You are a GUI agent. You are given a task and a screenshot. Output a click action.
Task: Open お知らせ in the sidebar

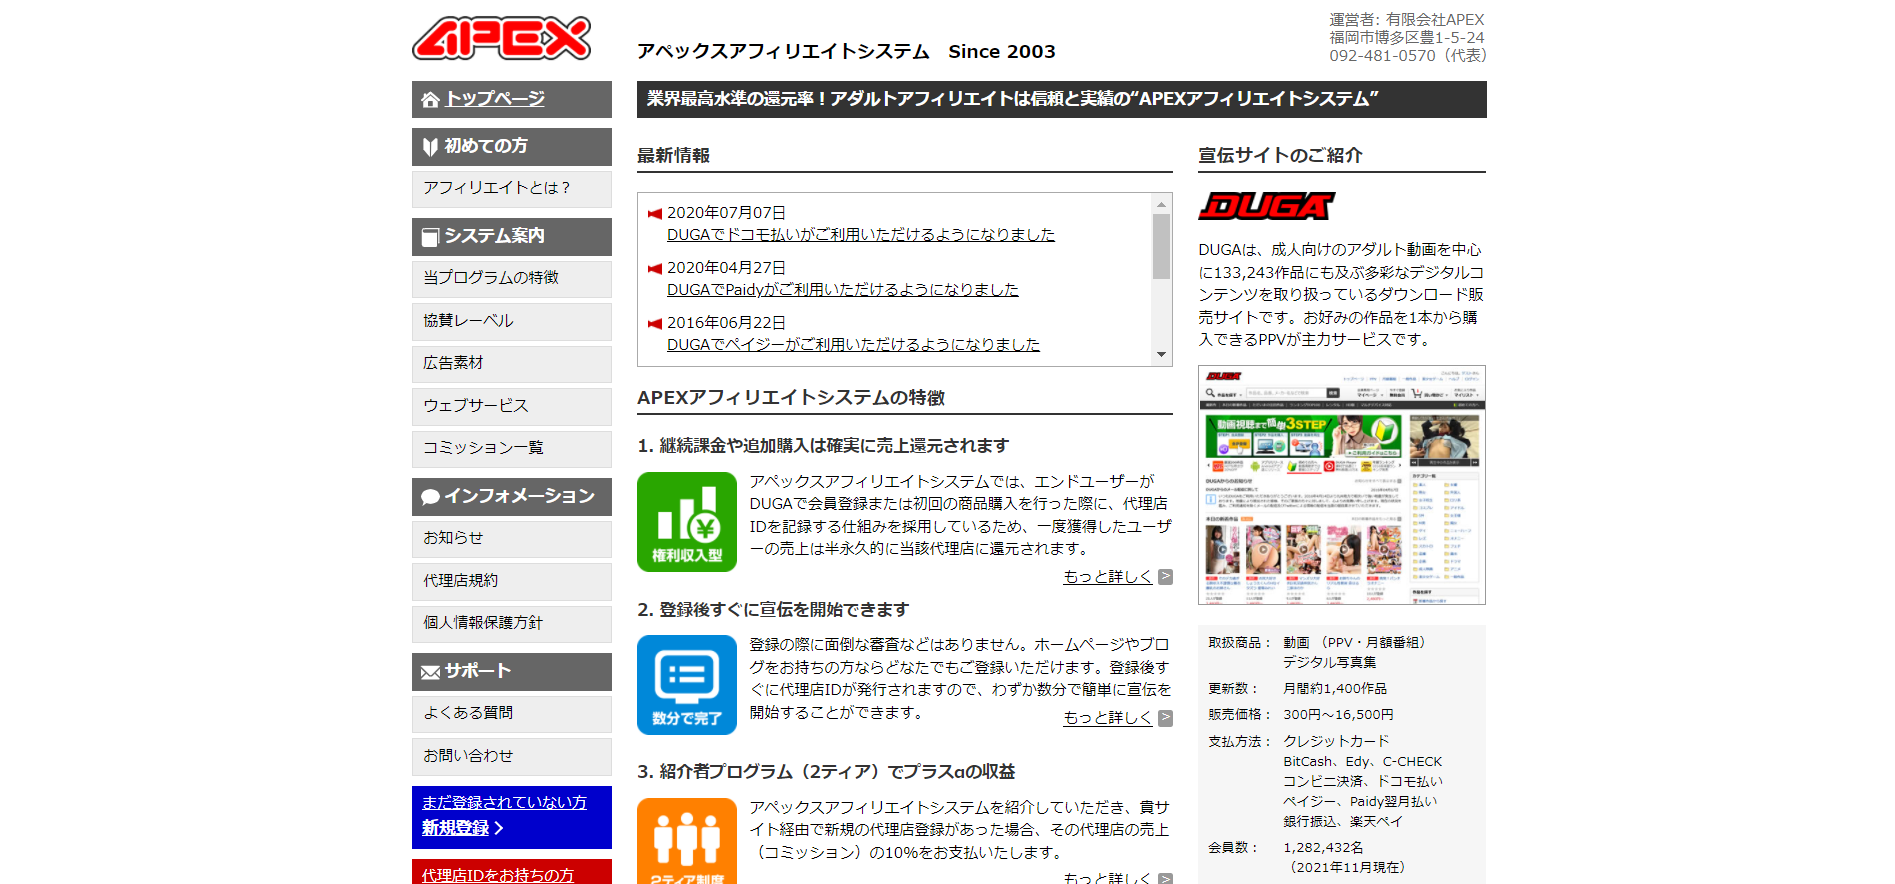[512, 538]
